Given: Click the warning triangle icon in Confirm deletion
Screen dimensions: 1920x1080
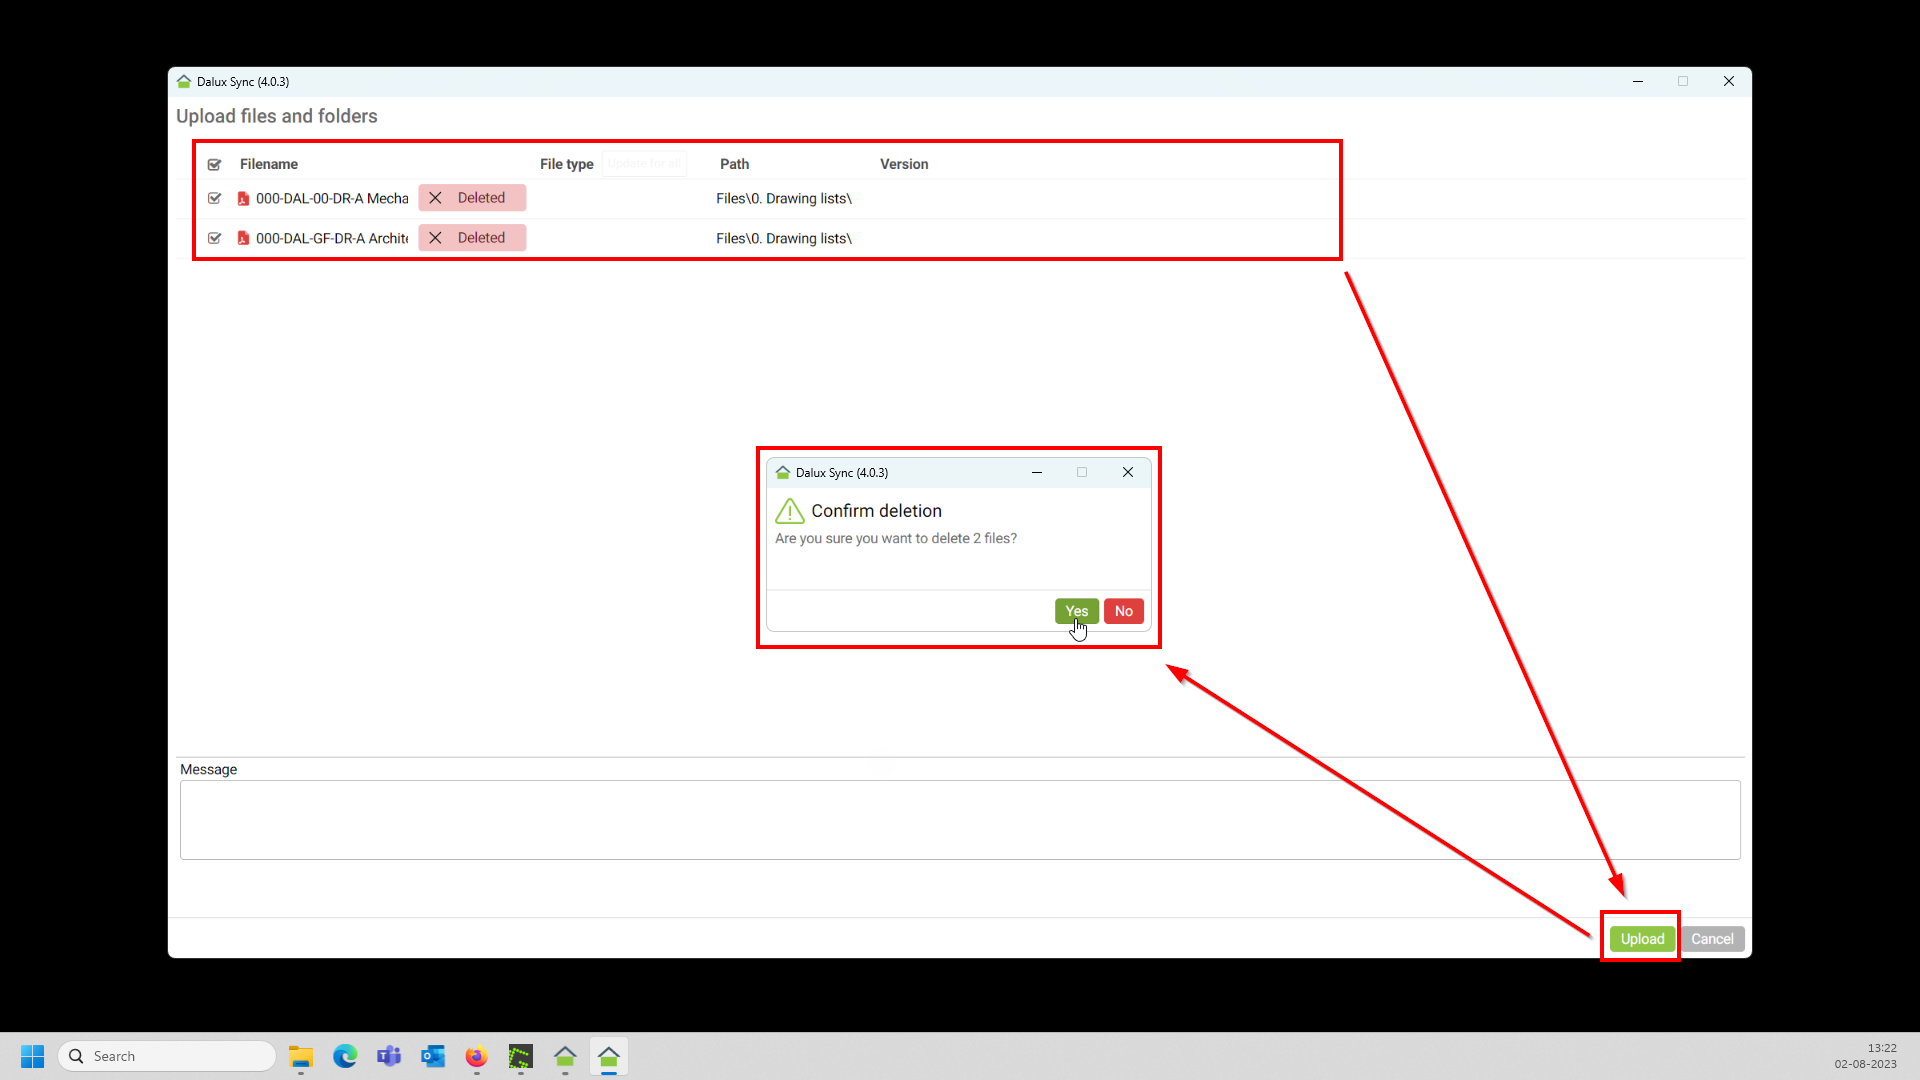Looking at the screenshot, I should 789,511.
